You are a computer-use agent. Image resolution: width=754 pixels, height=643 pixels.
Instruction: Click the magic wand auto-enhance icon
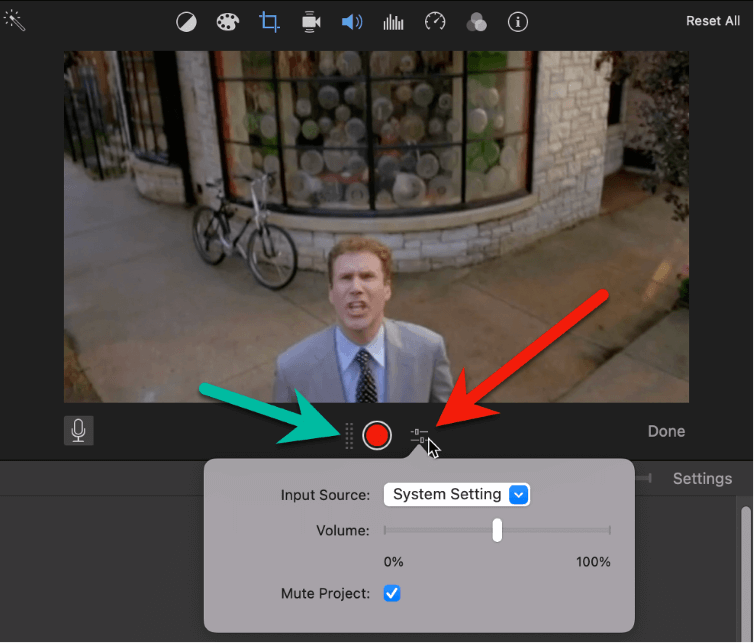(x=14, y=21)
